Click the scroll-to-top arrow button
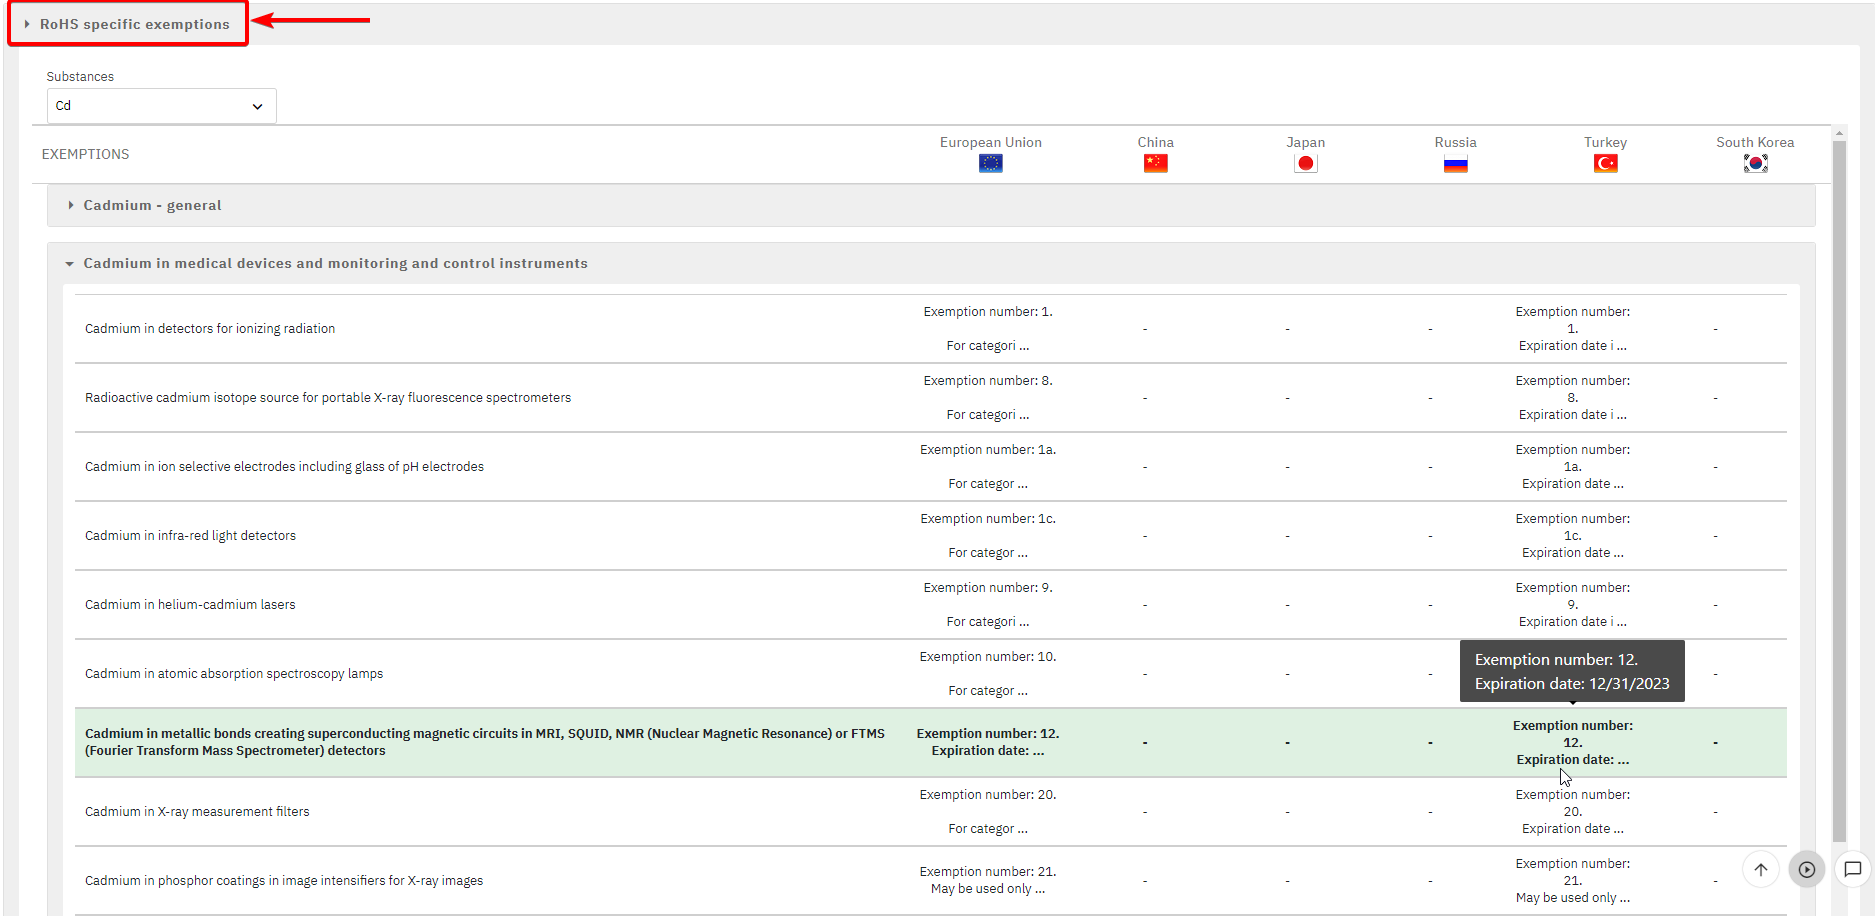The height and width of the screenshot is (916, 1875). pyautogui.click(x=1760, y=870)
